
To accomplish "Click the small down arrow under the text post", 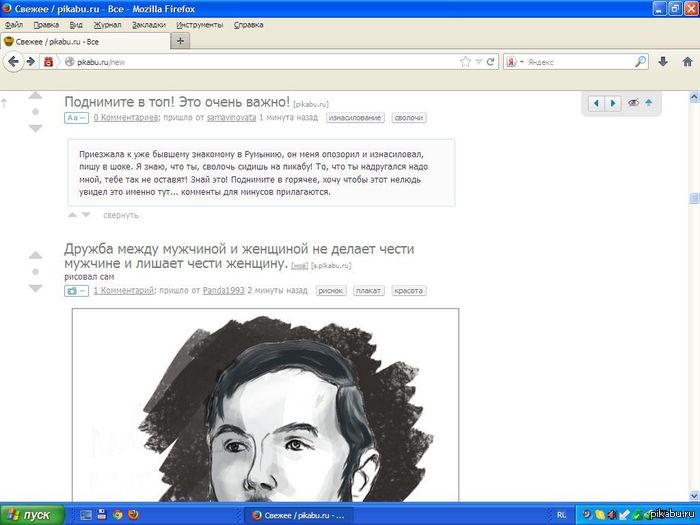I will (86, 215).
